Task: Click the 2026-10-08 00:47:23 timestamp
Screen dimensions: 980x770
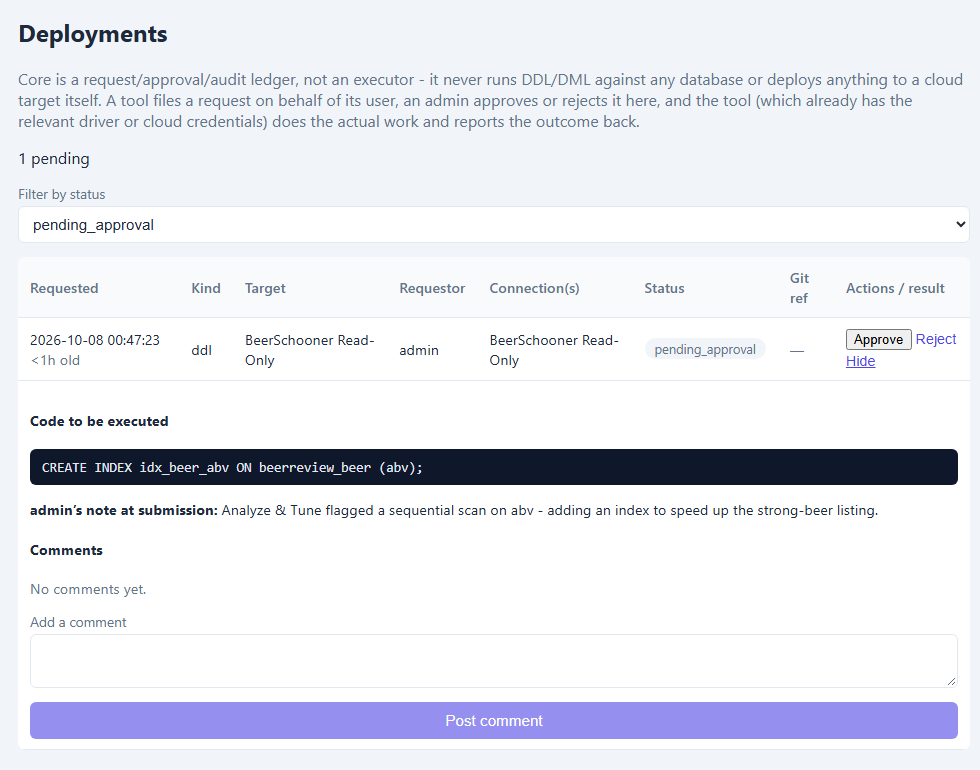Action: tap(95, 340)
